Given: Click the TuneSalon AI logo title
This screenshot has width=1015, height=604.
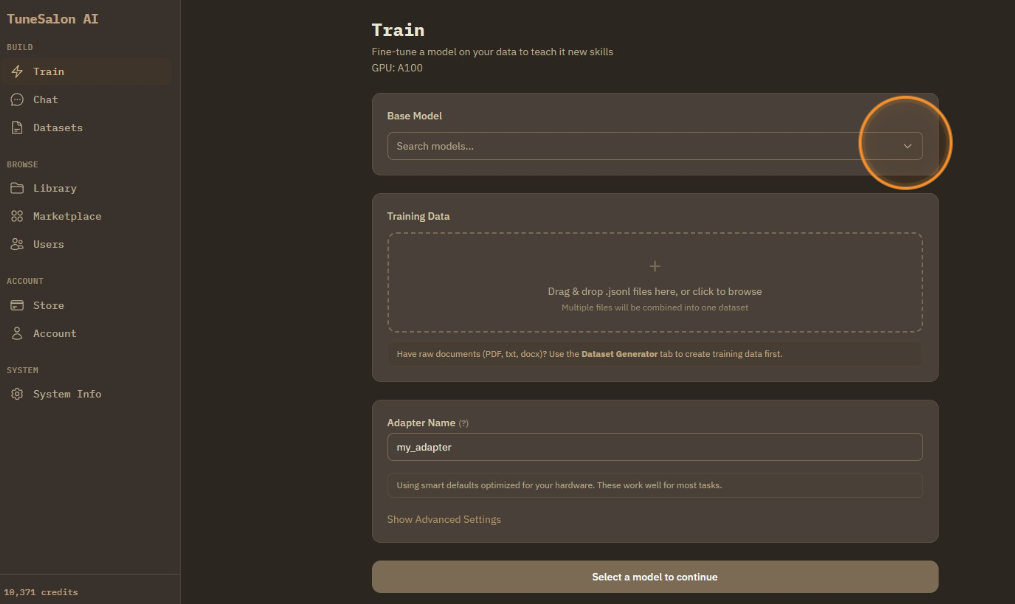Looking at the screenshot, I should pos(53,19).
